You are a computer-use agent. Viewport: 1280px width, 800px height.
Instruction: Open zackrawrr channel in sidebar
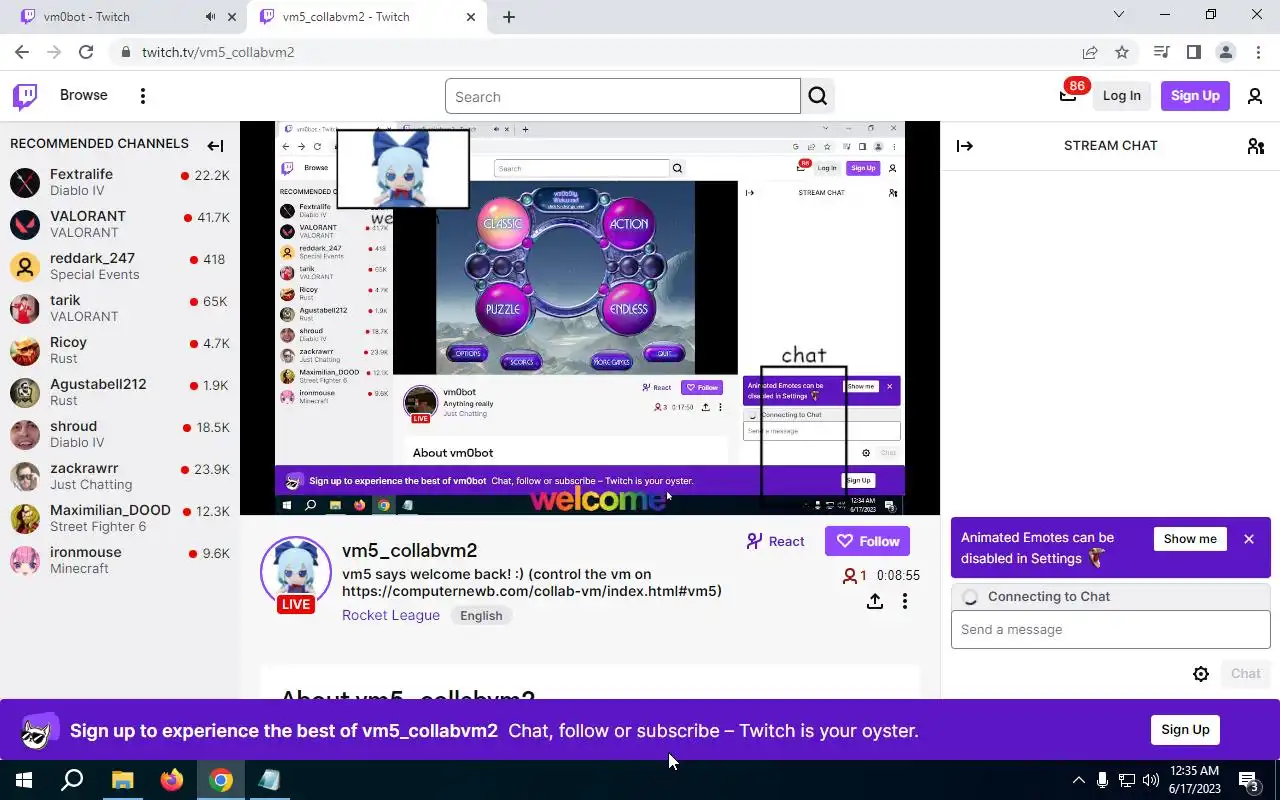pyautogui.click(x=120, y=476)
